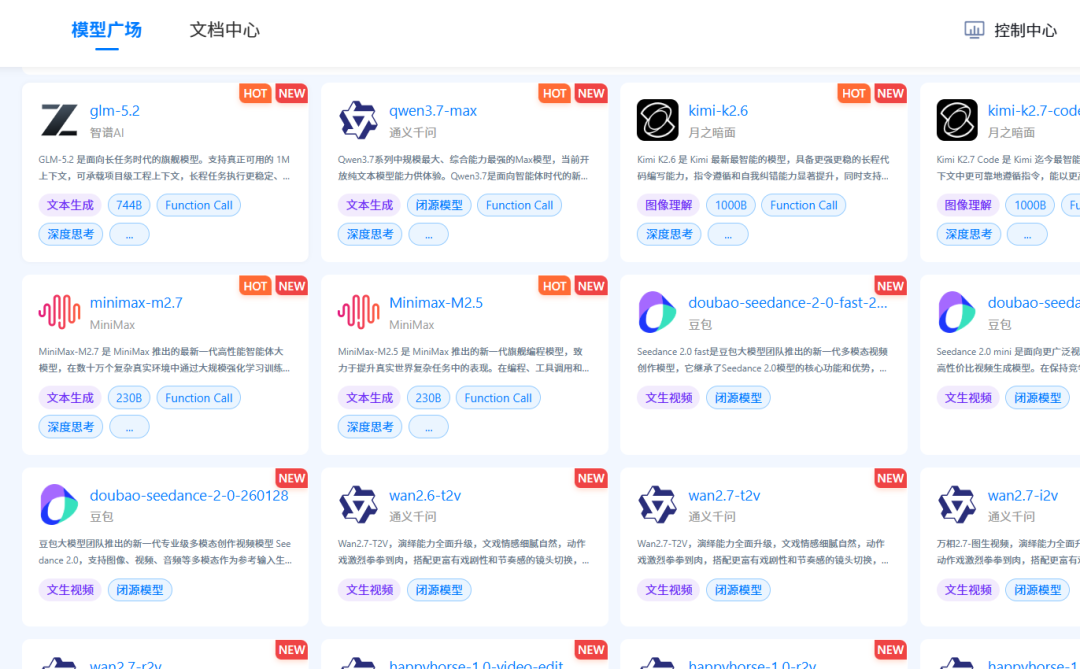
Task: Click the NEW badge on wan2.7-t2v card
Action: pos(890,478)
